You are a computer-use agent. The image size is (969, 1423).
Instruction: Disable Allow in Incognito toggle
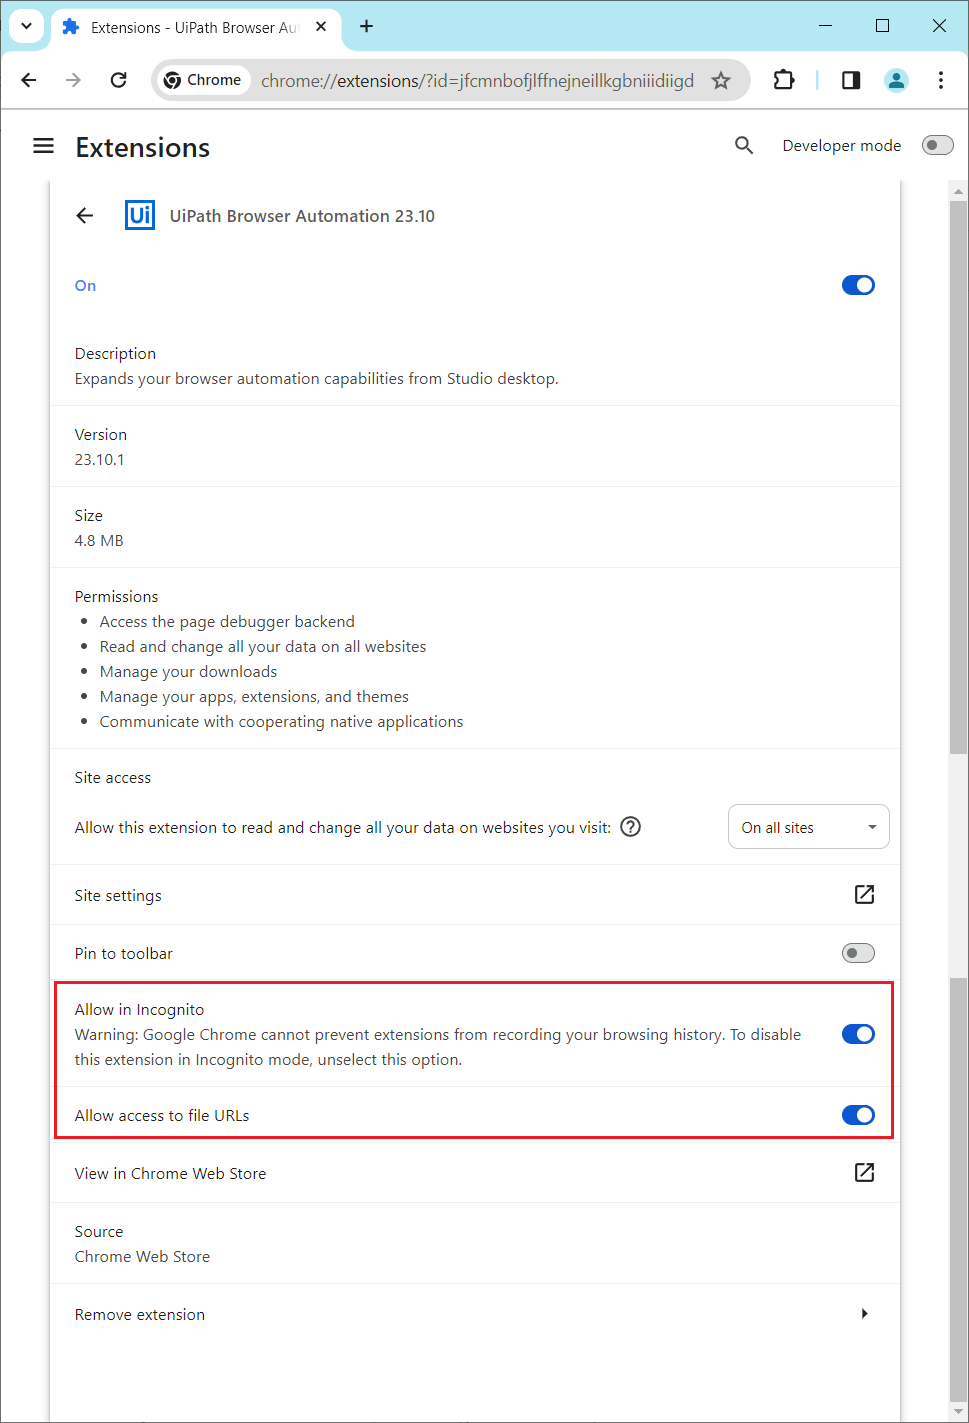click(858, 1034)
